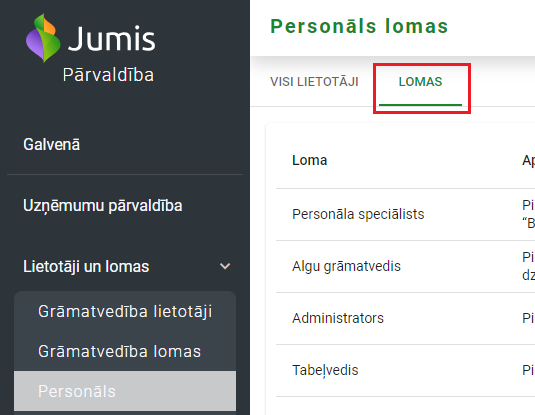Collapse the Lietotāji un lomas chevron

[x=225, y=266]
